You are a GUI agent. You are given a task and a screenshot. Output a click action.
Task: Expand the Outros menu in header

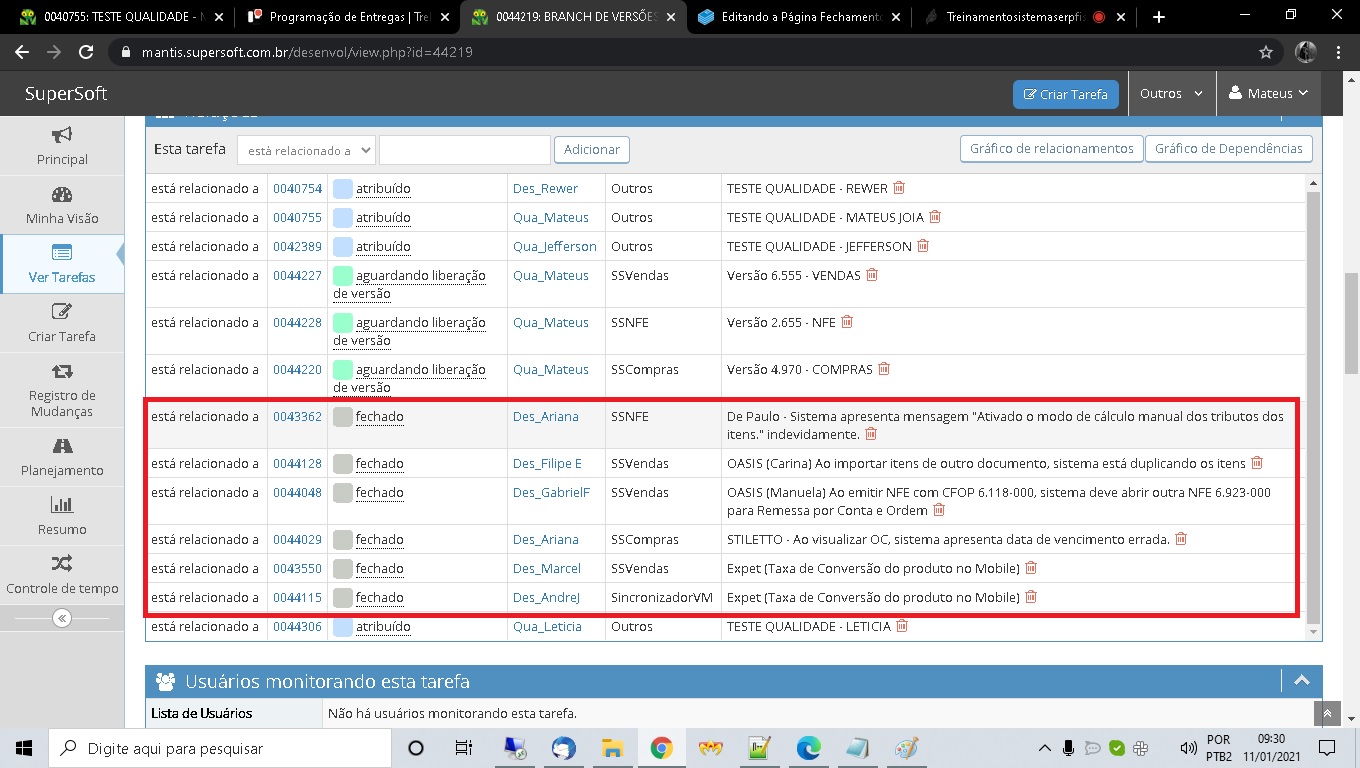coord(1171,93)
